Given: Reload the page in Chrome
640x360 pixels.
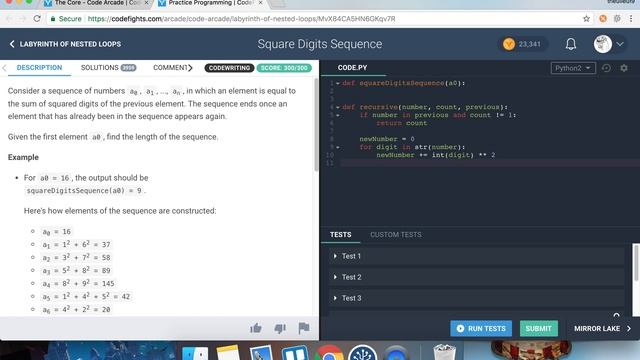Looking at the screenshot, I should tap(37, 19).
